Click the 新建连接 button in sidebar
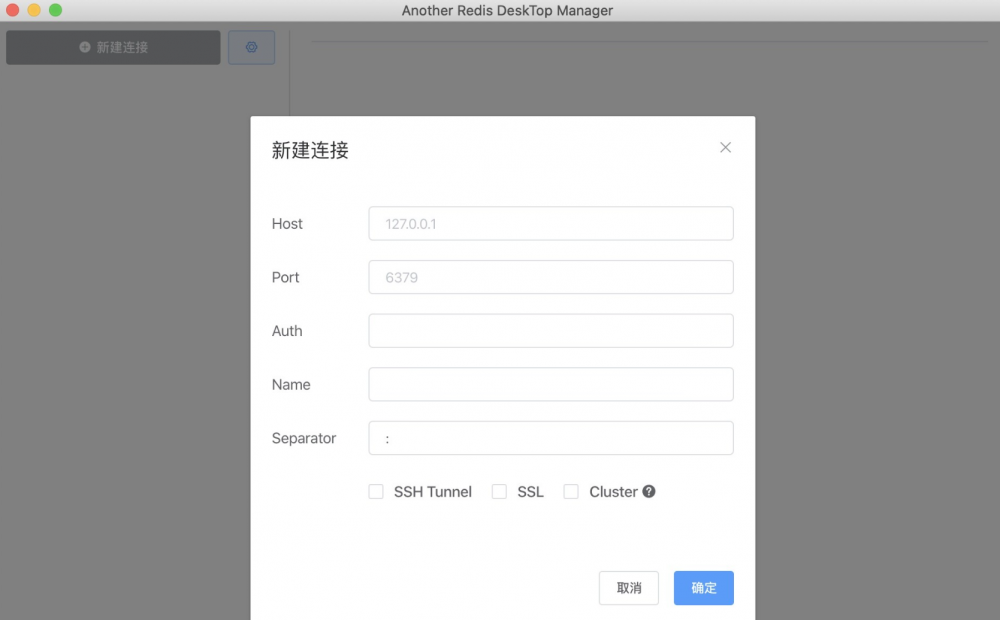1000x620 pixels. (x=114, y=47)
